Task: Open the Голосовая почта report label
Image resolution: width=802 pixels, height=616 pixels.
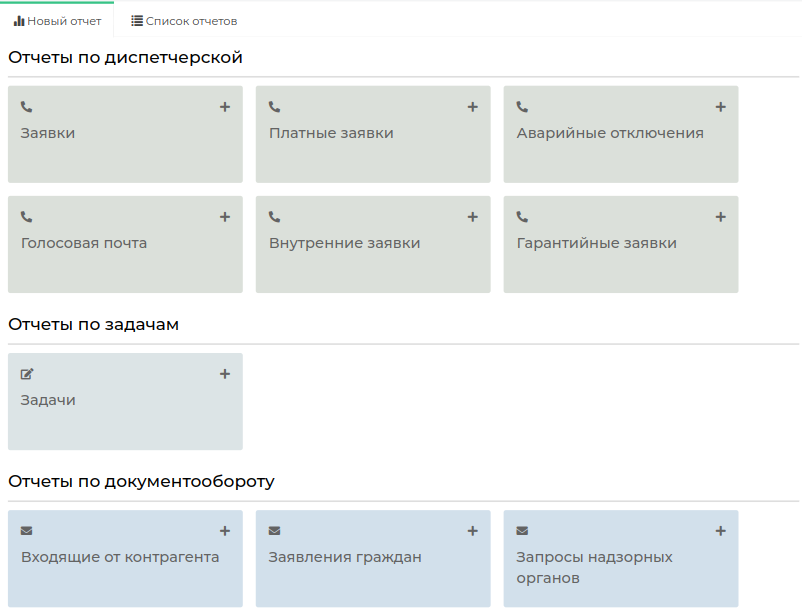Action: 84,243
